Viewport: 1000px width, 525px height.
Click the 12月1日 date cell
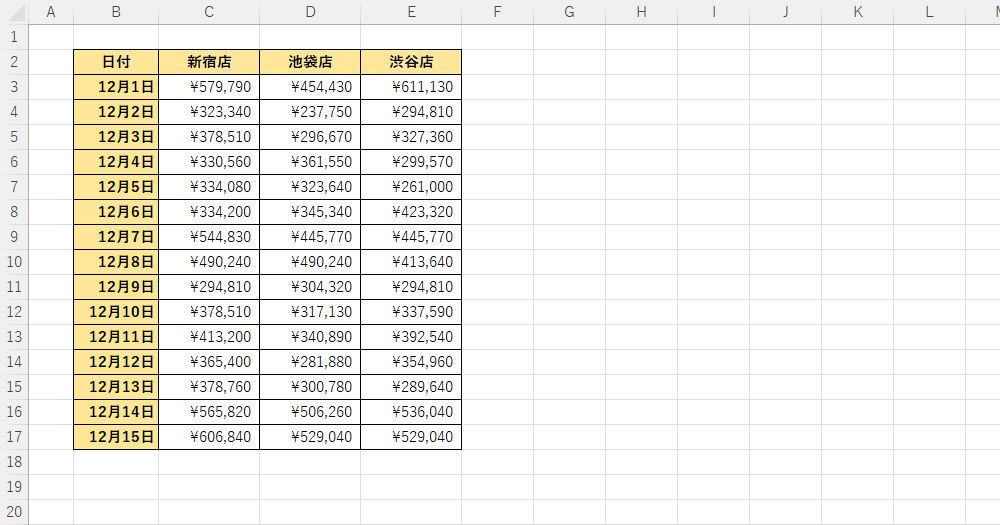coord(116,87)
